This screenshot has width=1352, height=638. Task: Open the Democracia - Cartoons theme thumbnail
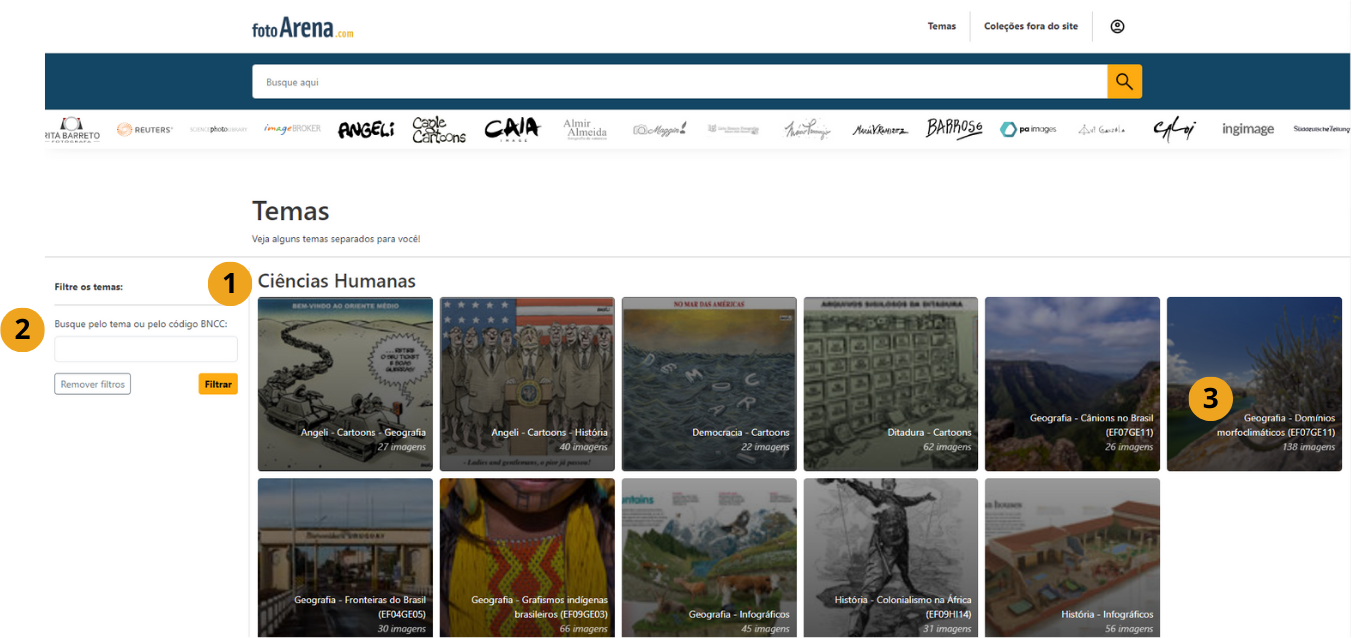coord(709,383)
